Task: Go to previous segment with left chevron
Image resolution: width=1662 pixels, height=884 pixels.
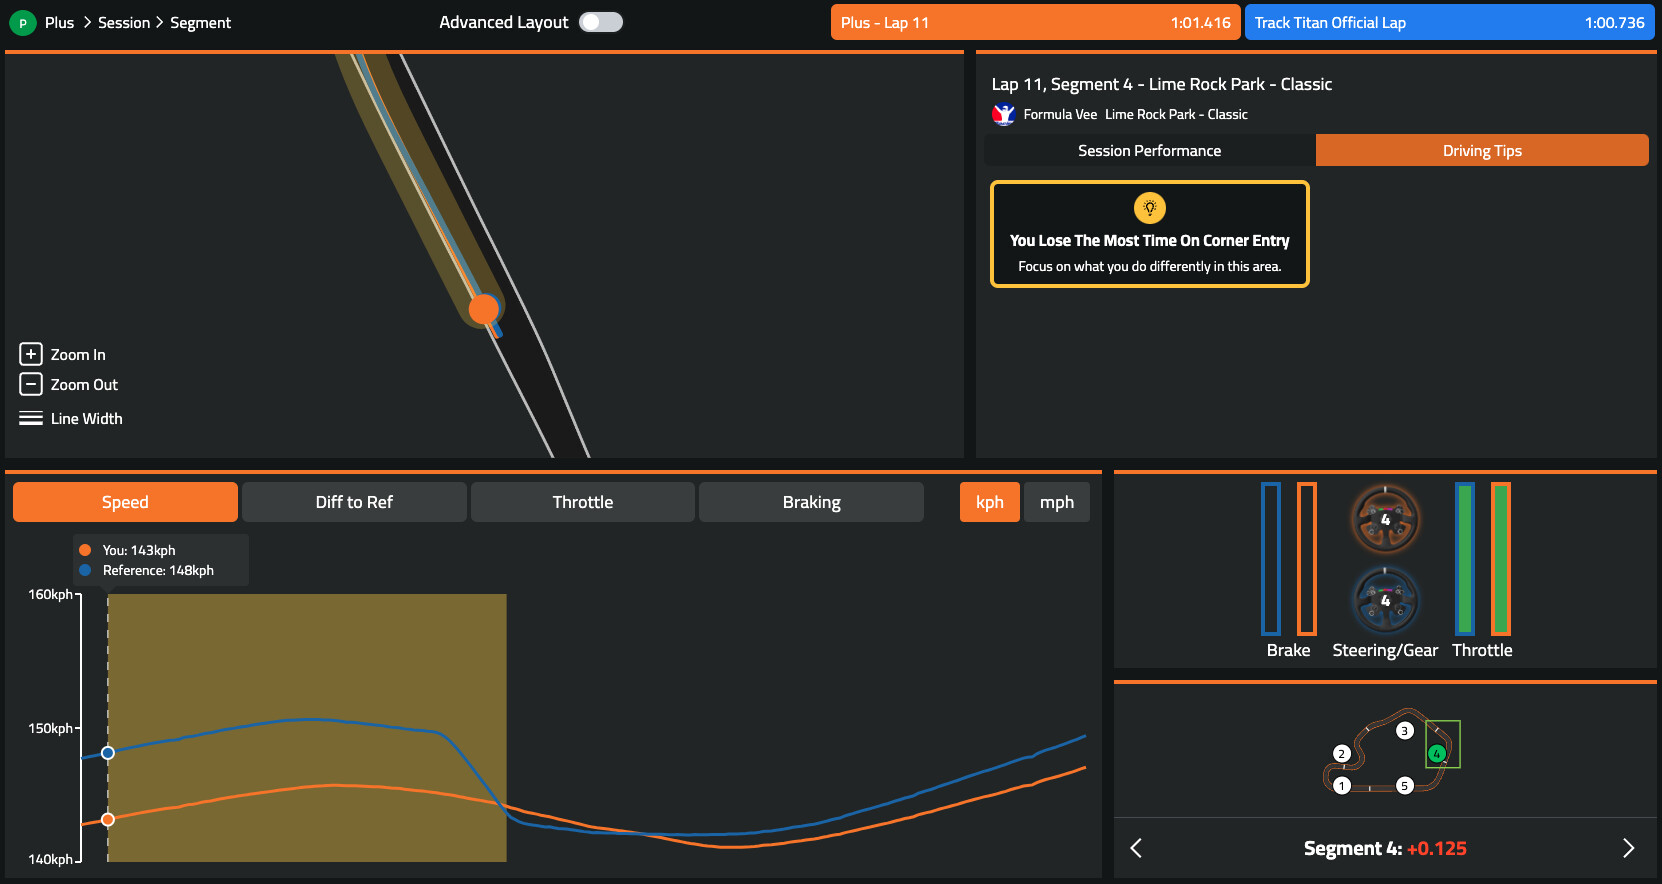Action: click(x=1136, y=848)
